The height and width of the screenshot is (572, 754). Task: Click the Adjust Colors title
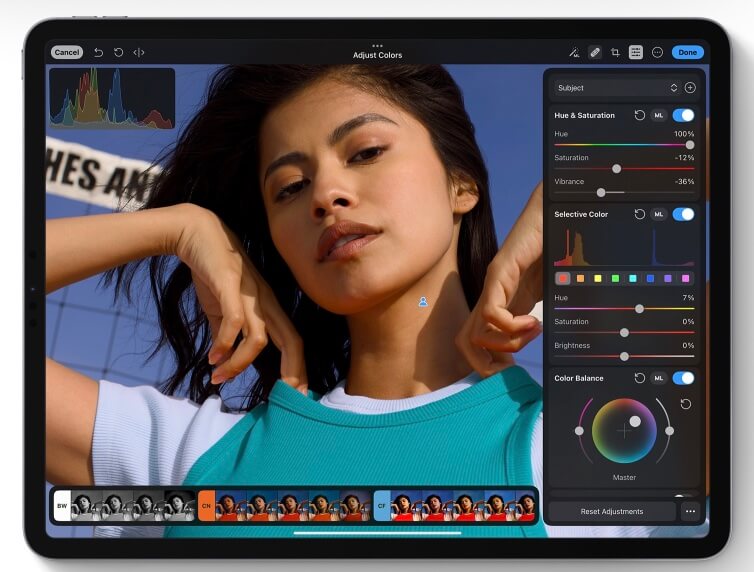click(377, 55)
